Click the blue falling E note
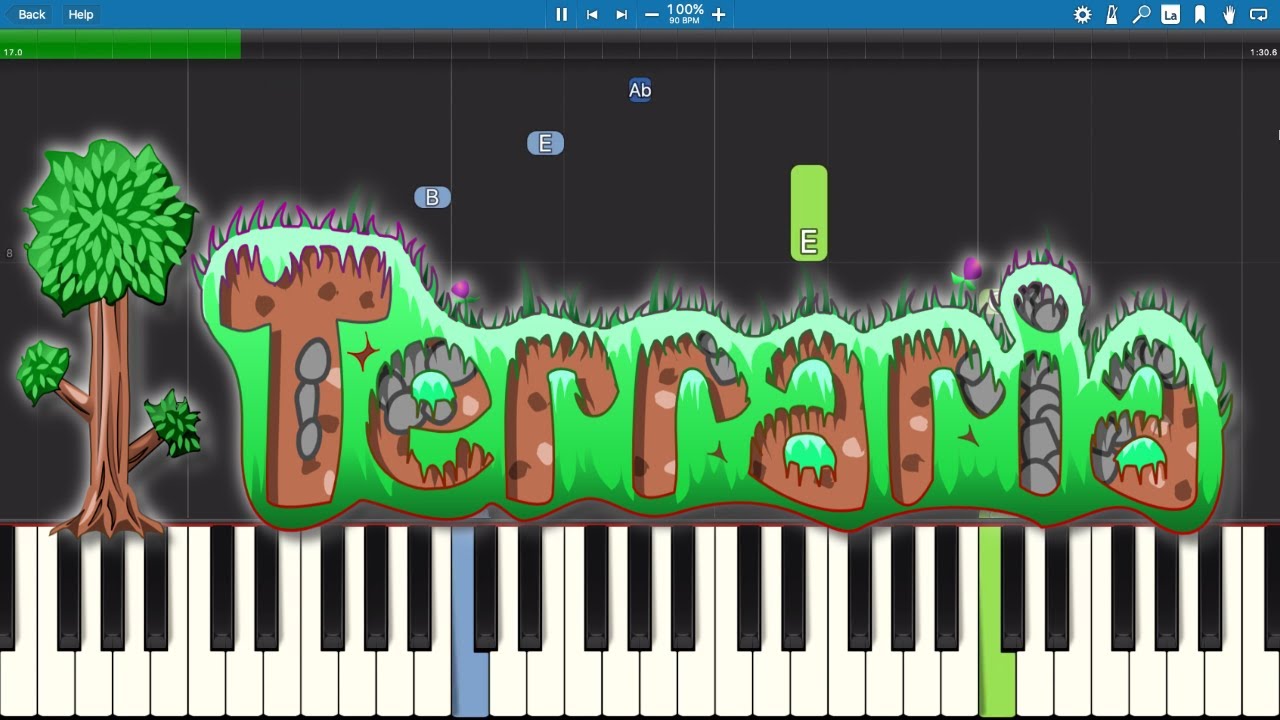The width and height of the screenshot is (1280, 720). point(545,143)
